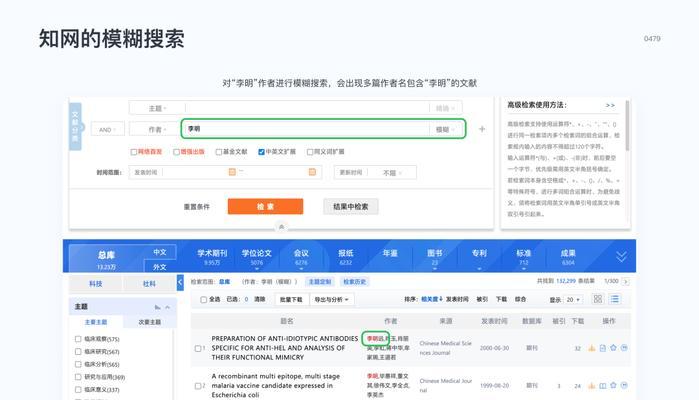
Task: Switch results to list view
Action: [x=615, y=299]
